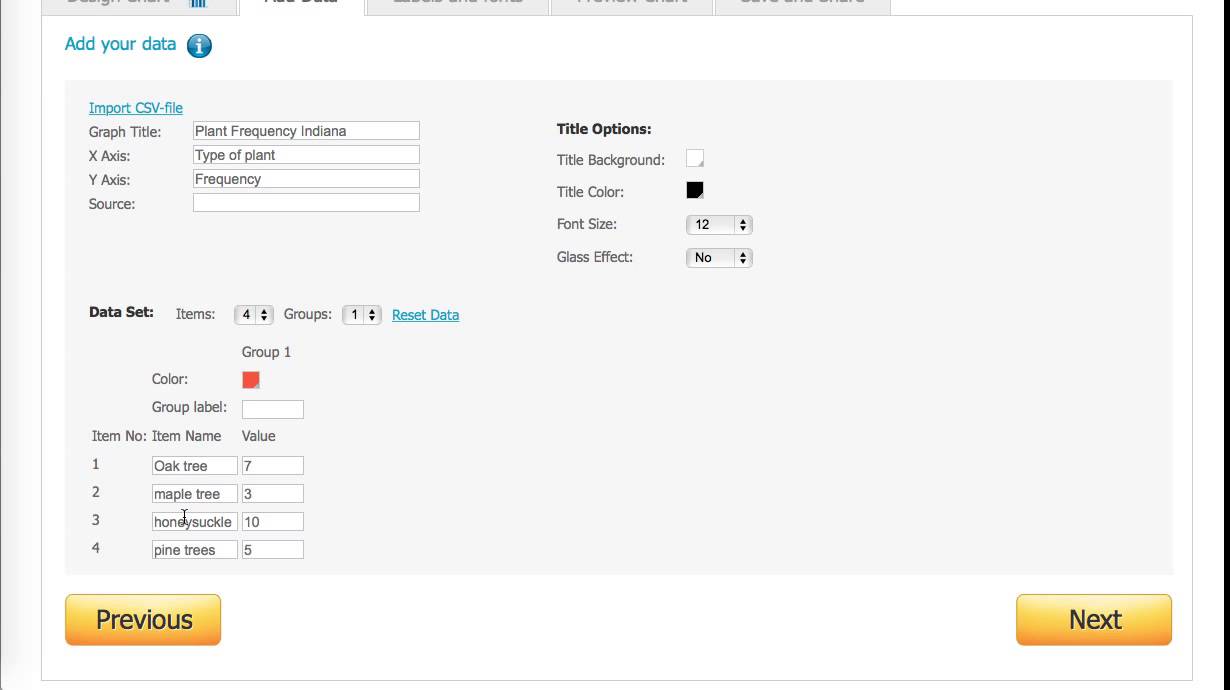
Task: Open the Import CSV-file link
Action: pos(136,108)
